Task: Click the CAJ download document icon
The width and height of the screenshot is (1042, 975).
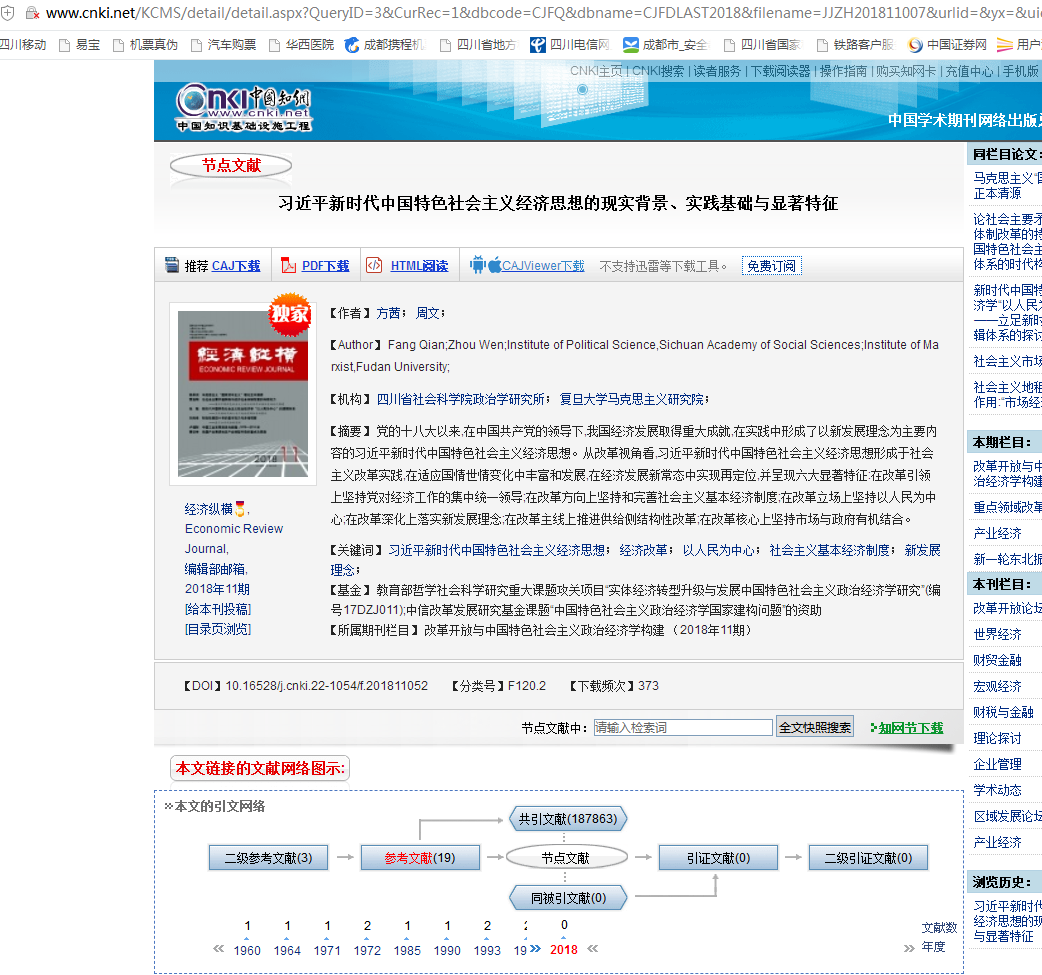Action: [x=172, y=266]
